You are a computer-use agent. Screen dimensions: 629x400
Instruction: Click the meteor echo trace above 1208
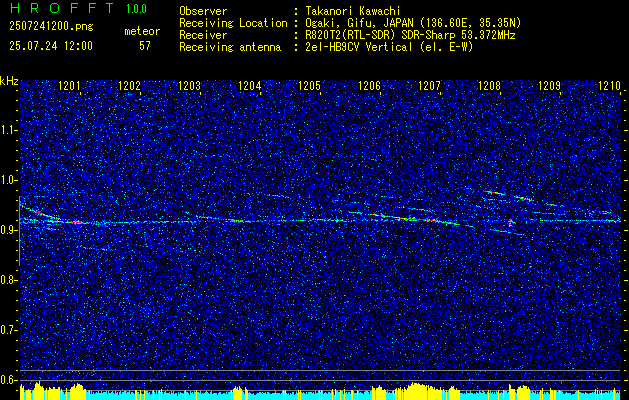click(509, 195)
